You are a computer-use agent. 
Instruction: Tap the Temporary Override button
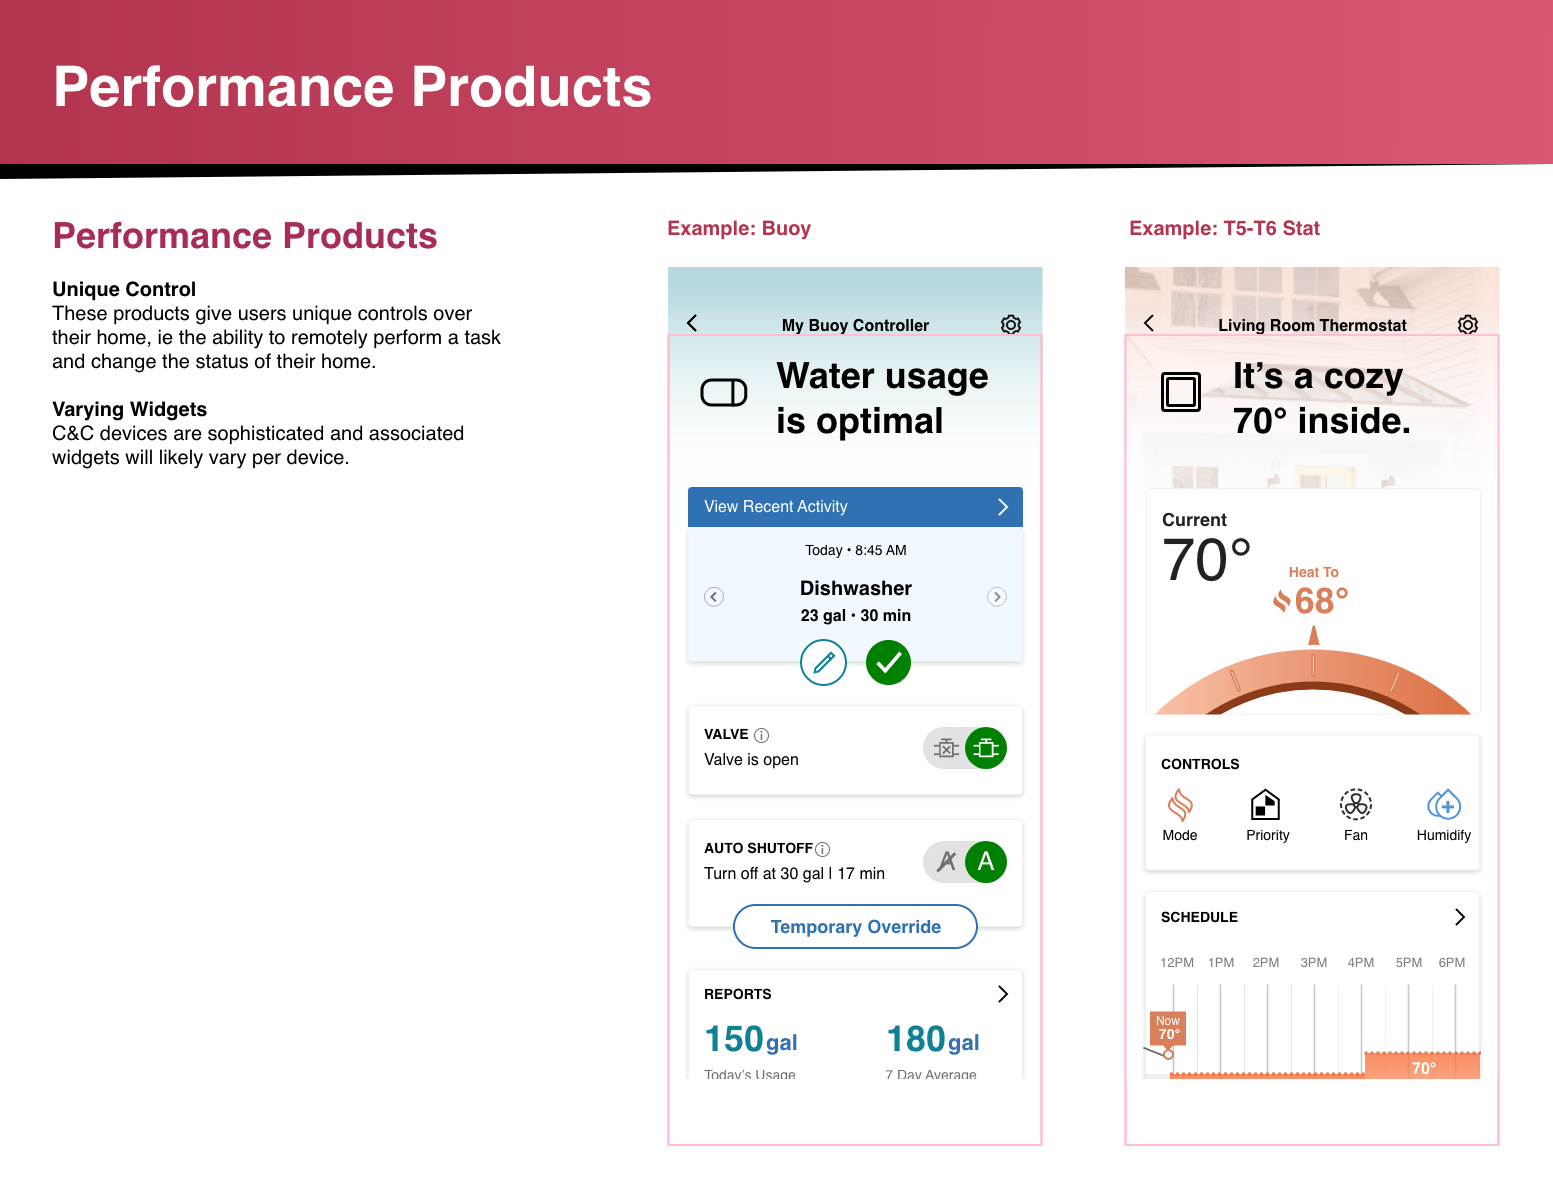[855, 927]
